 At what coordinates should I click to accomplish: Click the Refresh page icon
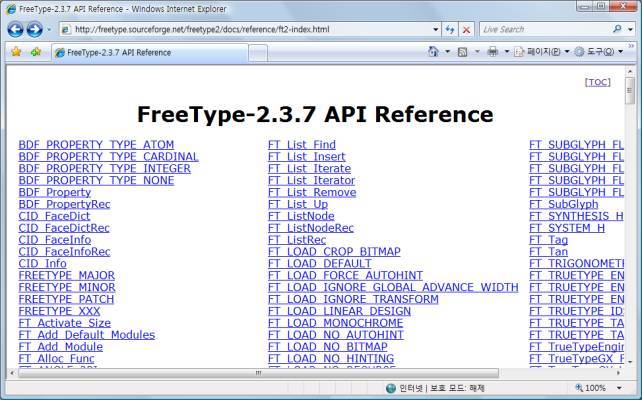pos(450,29)
